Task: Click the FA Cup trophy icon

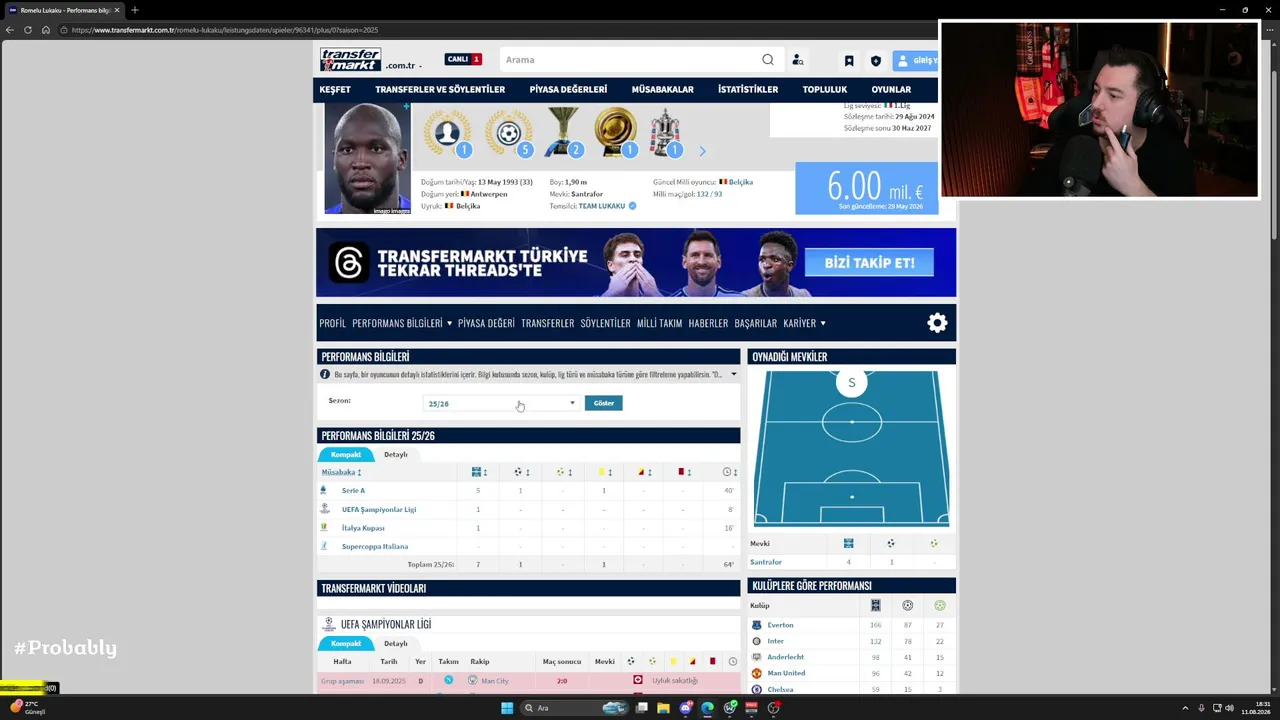Action: point(665,132)
